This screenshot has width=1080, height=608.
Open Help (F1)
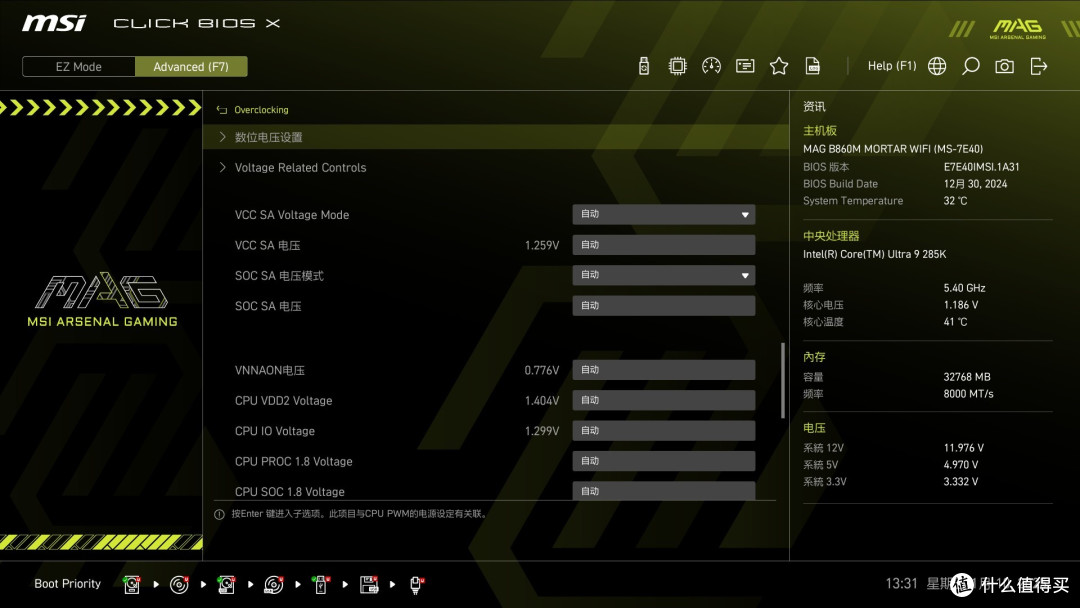point(892,66)
